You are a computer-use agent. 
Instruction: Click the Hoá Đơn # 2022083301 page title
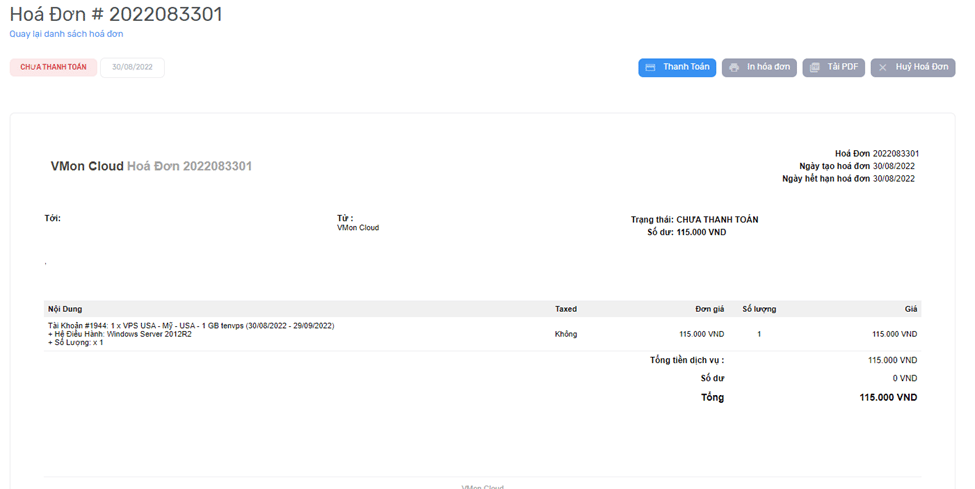(x=116, y=14)
